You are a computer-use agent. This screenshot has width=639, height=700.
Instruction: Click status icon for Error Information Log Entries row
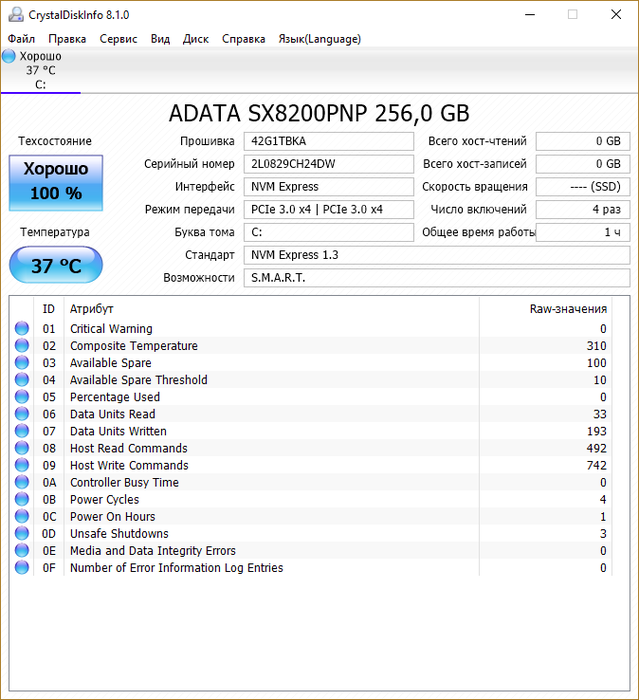pyautogui.click(x=22, y=567)
